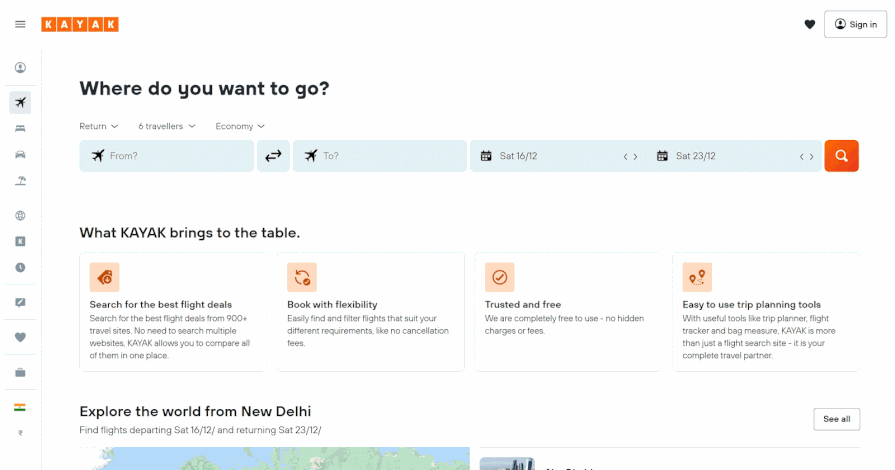This screenshot has width=895, height=470.
Task: Select Cars icon in sidebar
Action: 20,154
